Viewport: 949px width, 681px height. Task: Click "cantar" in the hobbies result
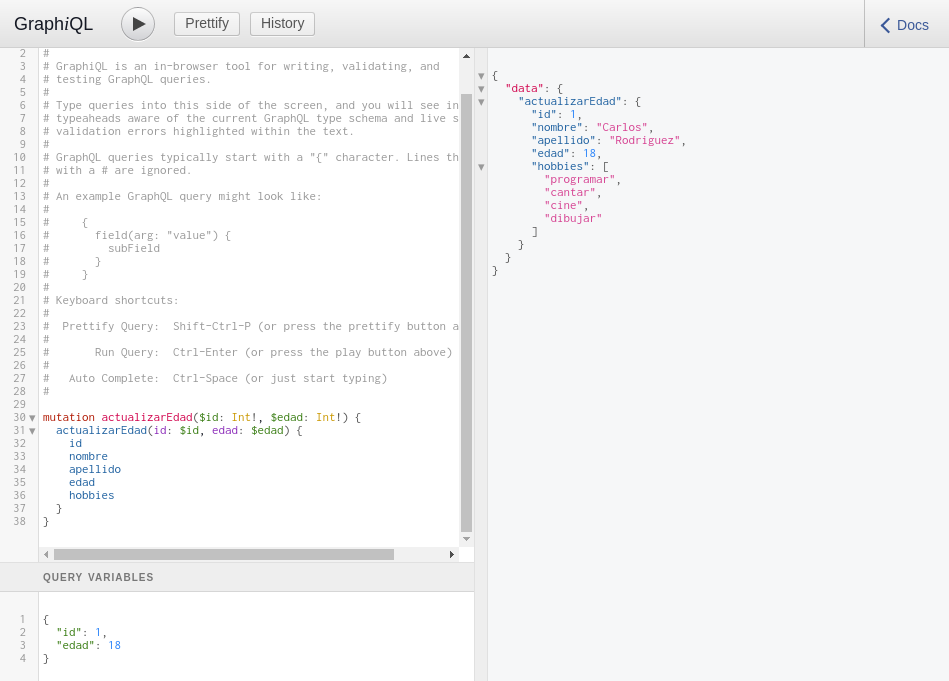[570, 192]
